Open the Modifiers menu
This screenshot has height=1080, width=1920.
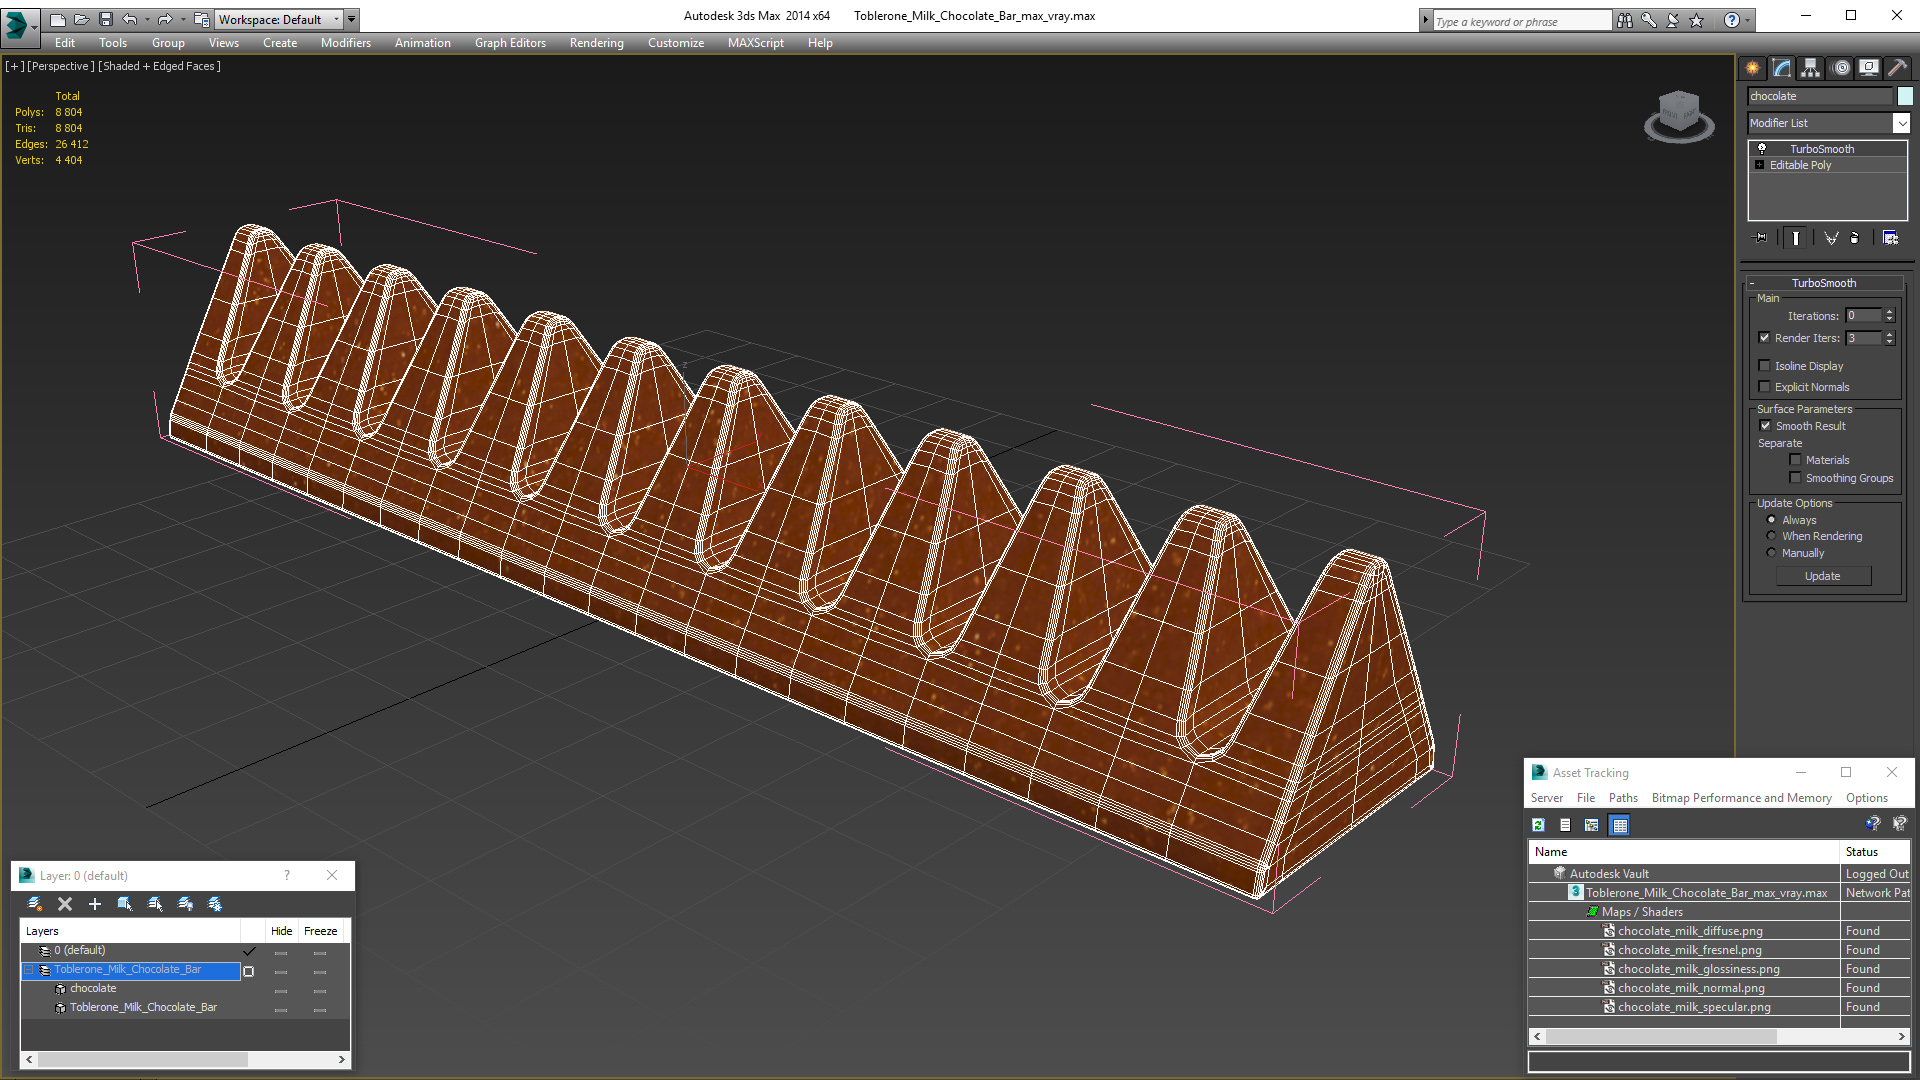pos(345,43)
